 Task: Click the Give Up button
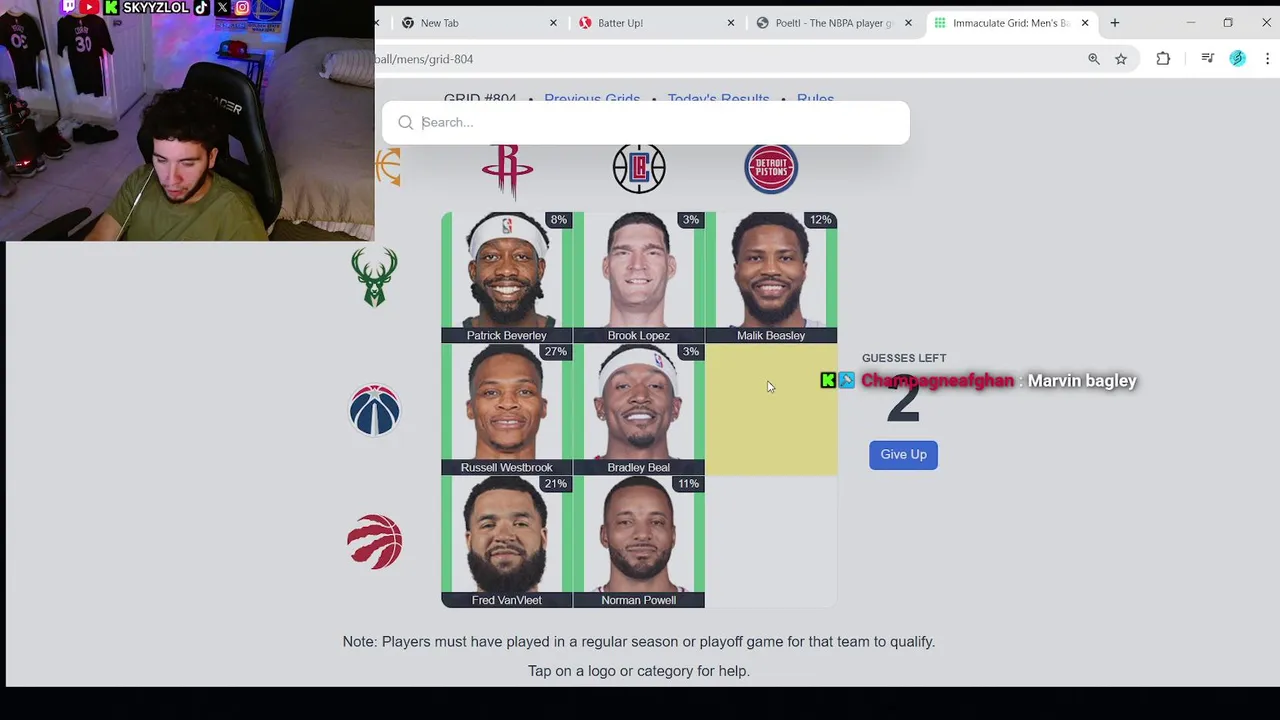[x=903, y=454]
